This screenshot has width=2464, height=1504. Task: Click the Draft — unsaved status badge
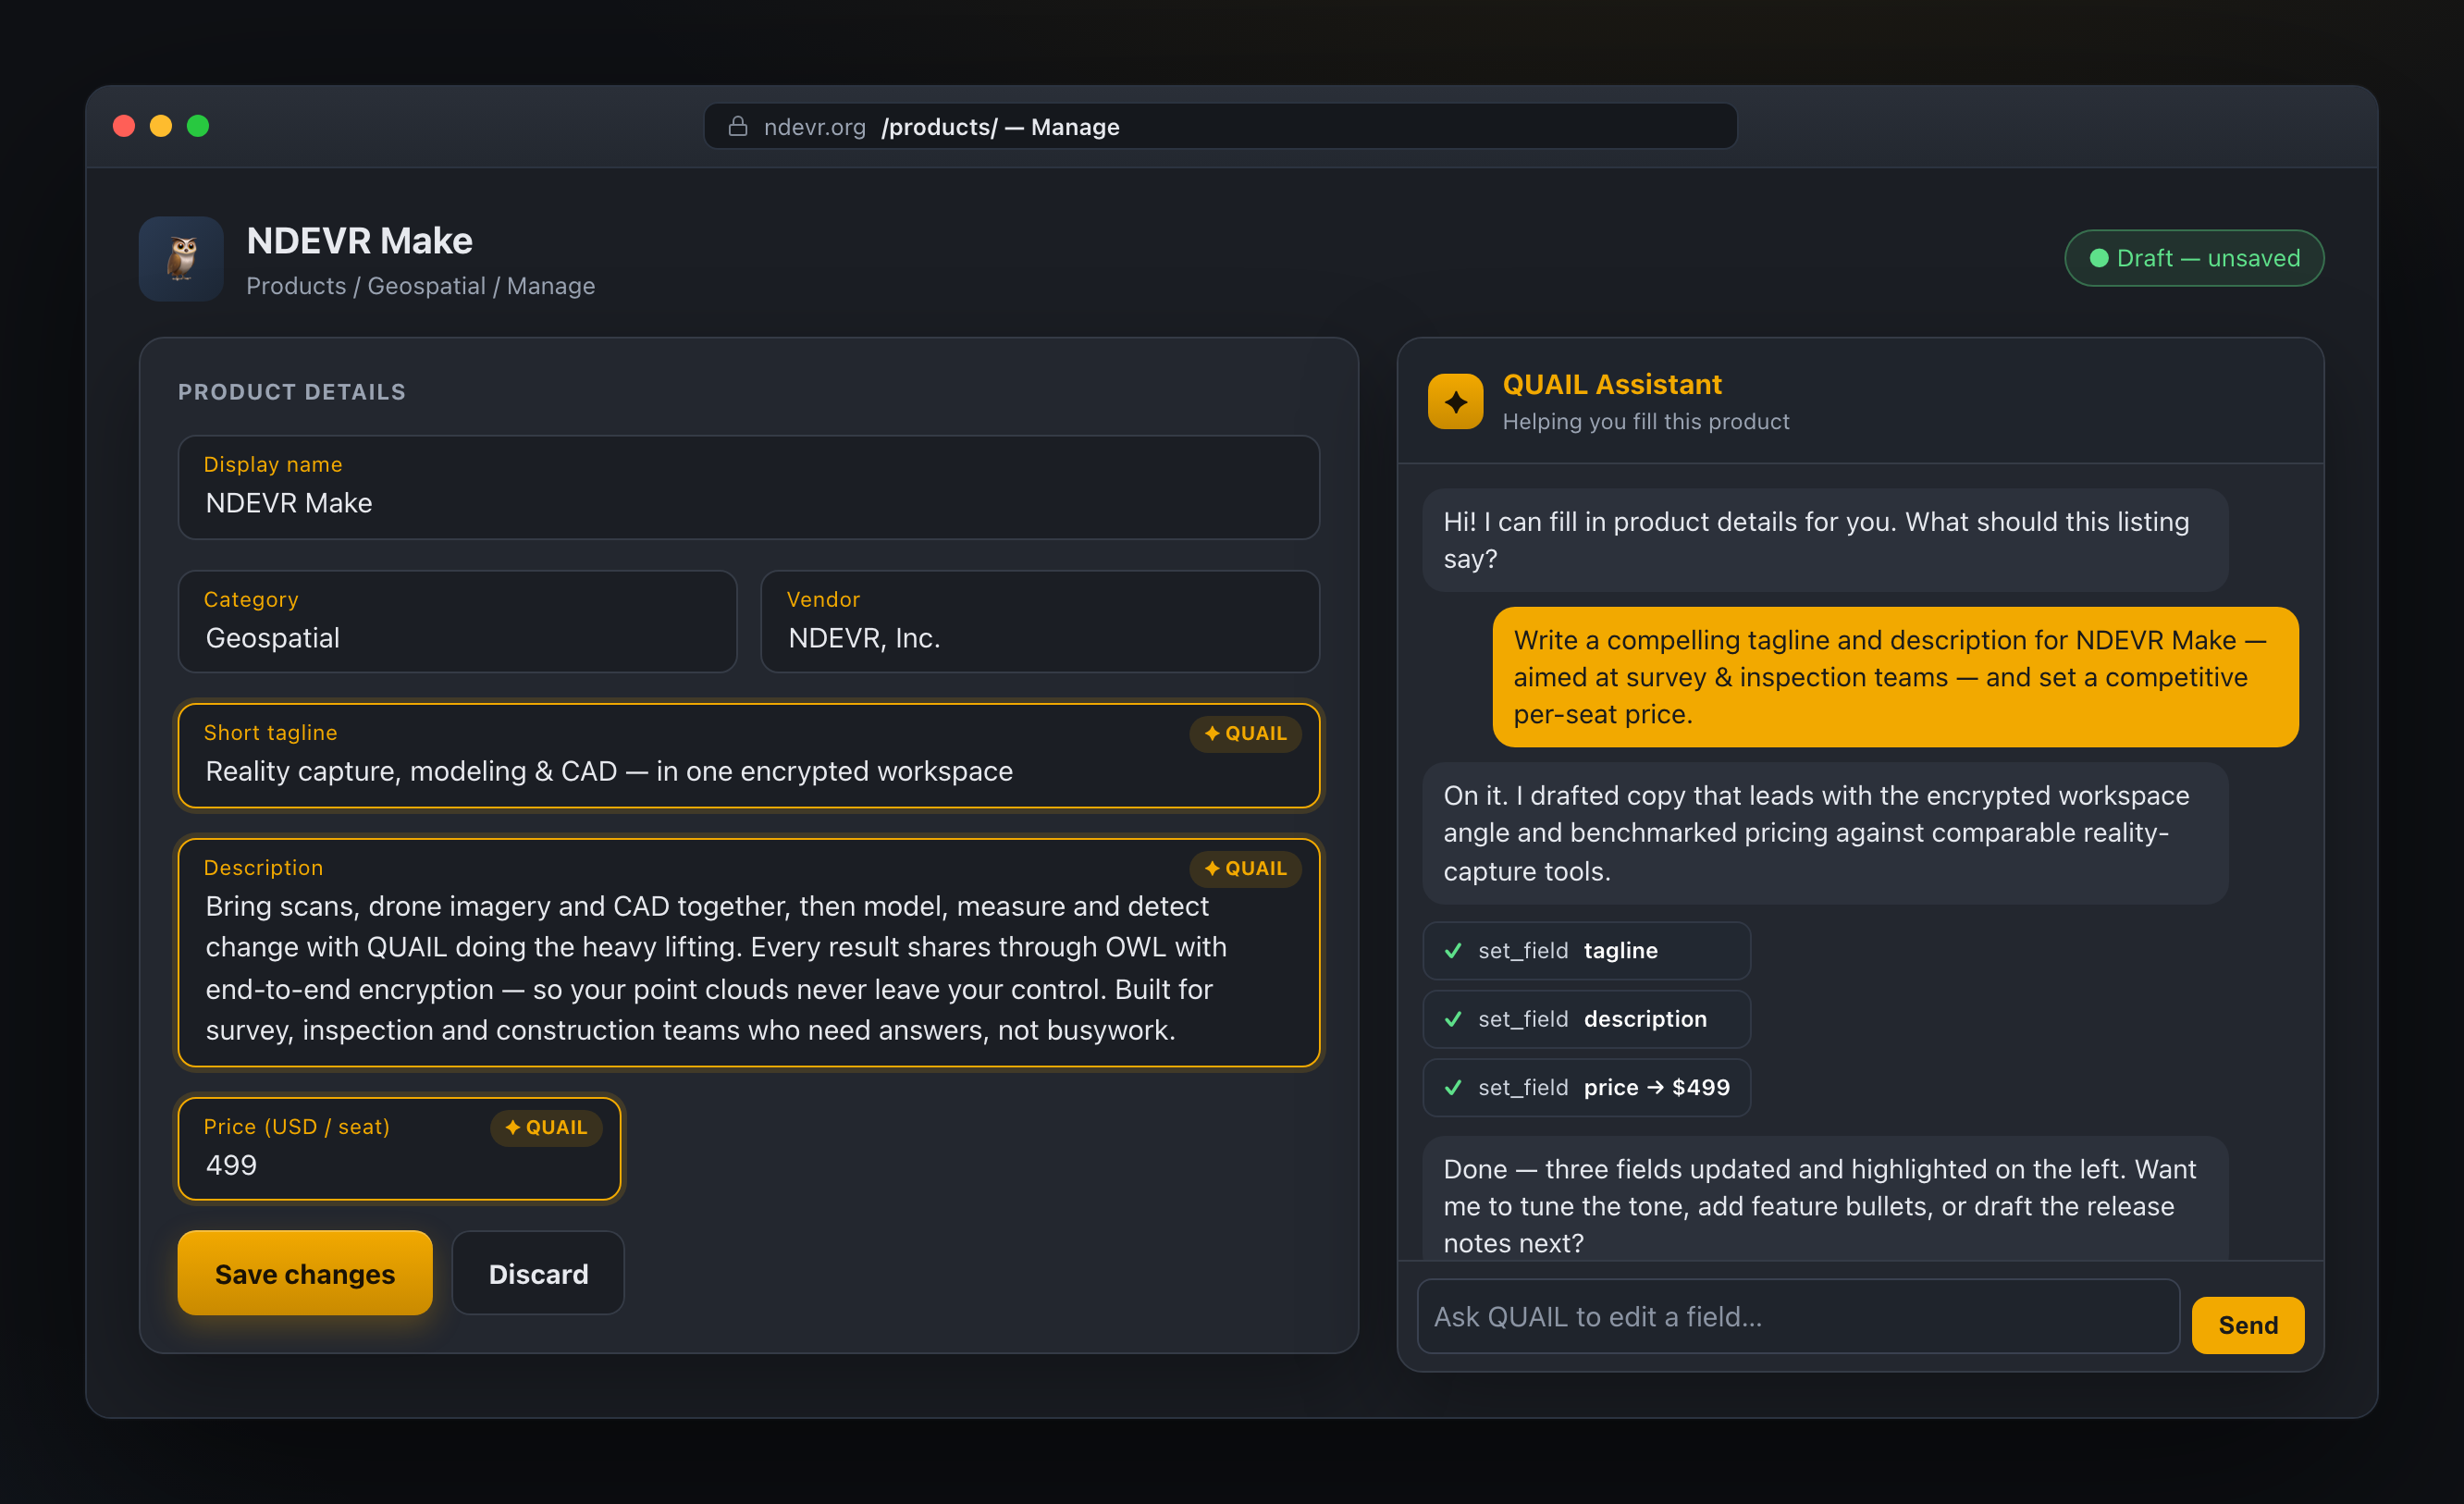coord(2194,258)
